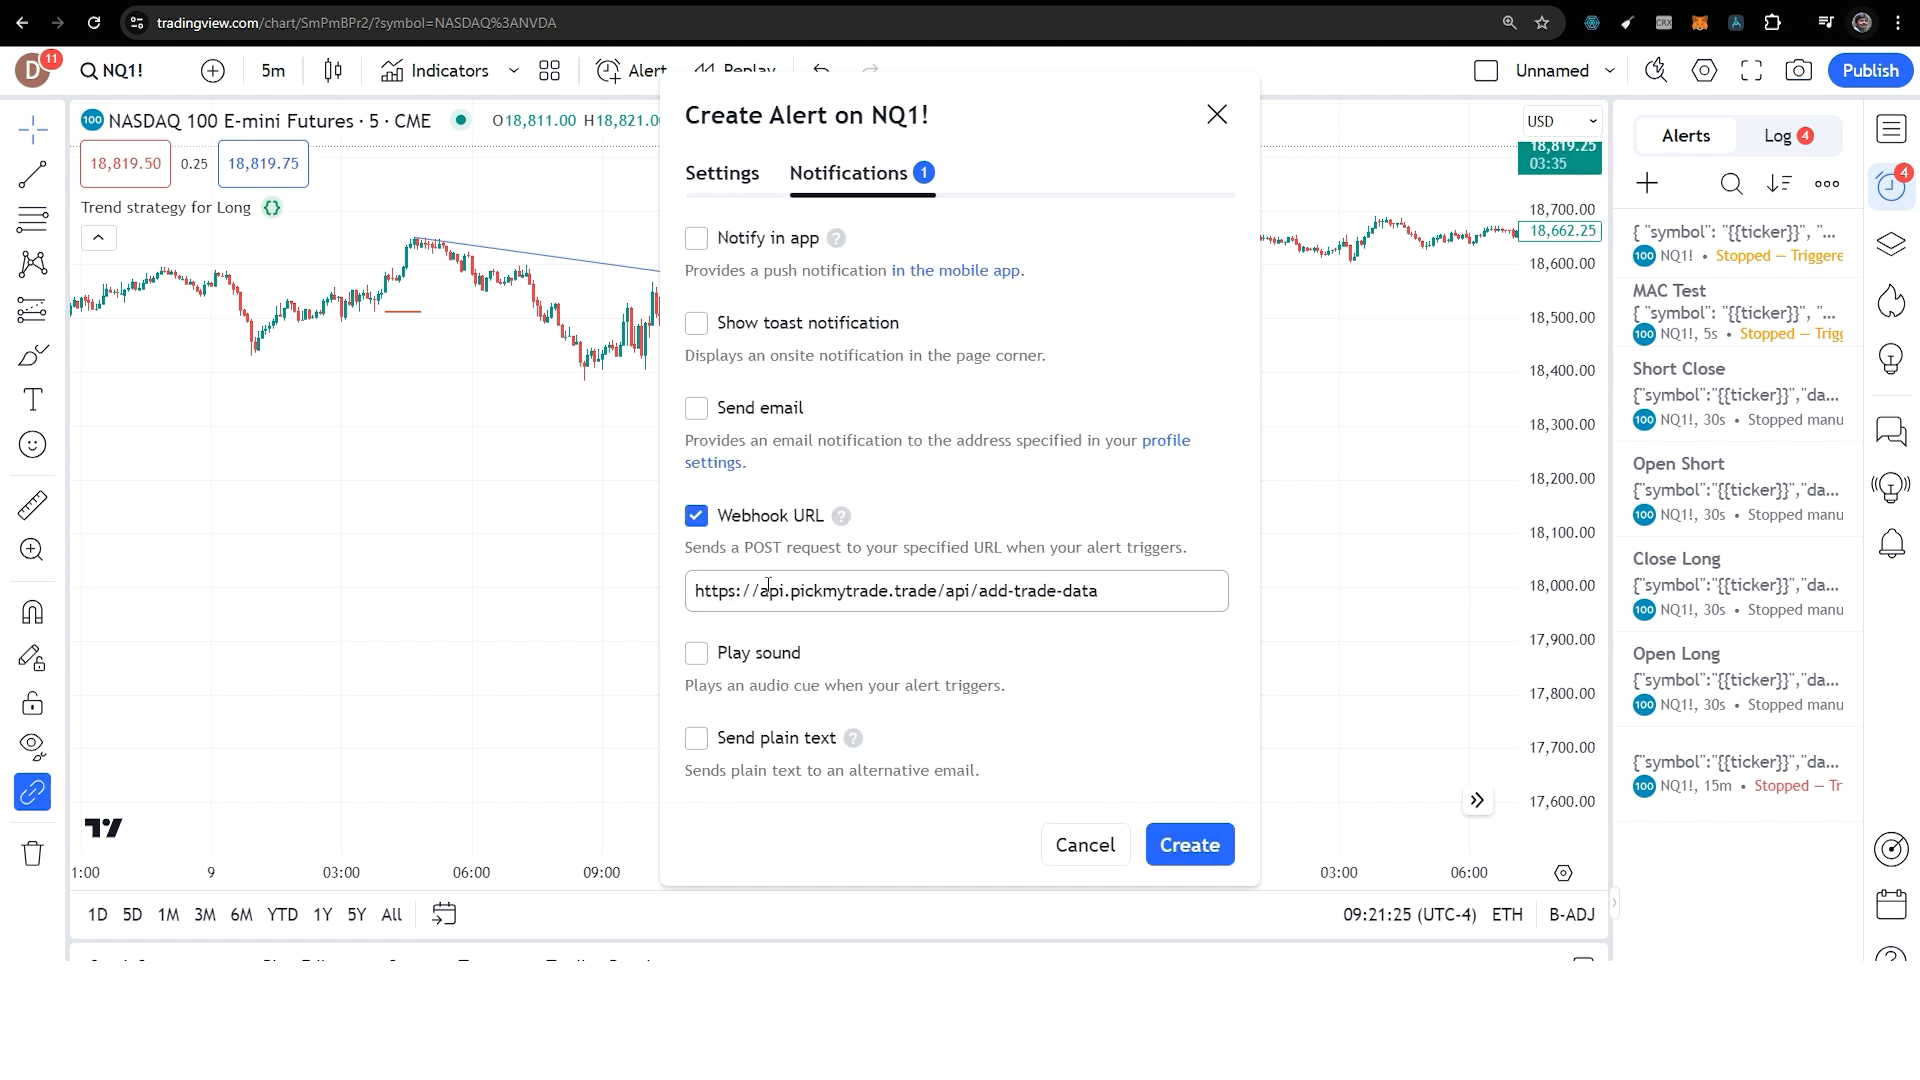Open the Indicators button
The image size is (1920, 1080).
435,71
